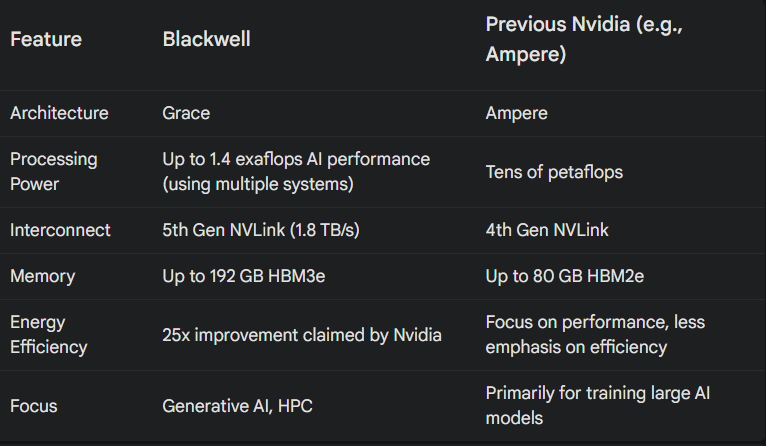This screenshot has width=766, height=446.
Task: Select the Interconnect row label
Action: click(x=60, y=230)
